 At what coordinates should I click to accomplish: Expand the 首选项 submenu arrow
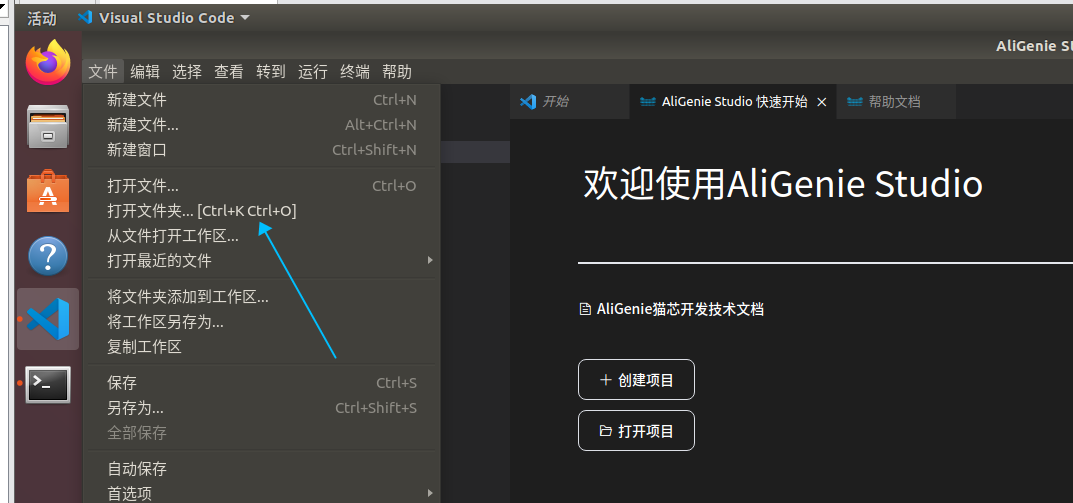pos(430,493)
